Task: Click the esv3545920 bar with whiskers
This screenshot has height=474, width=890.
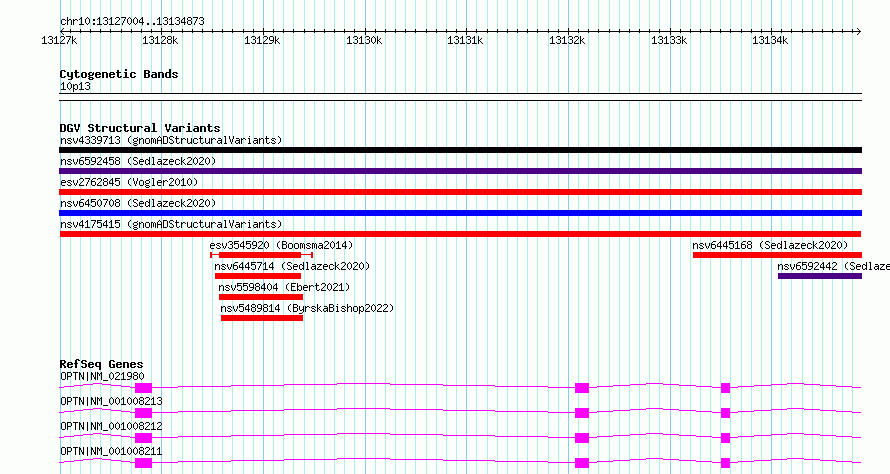Action: [261, 255]
